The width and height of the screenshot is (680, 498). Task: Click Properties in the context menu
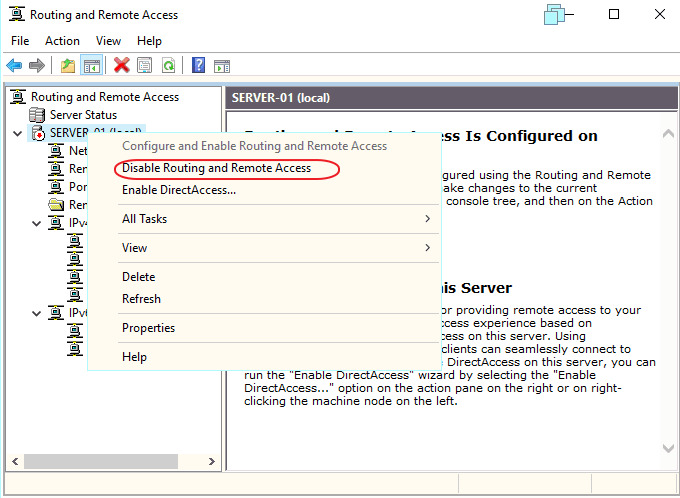148,328
